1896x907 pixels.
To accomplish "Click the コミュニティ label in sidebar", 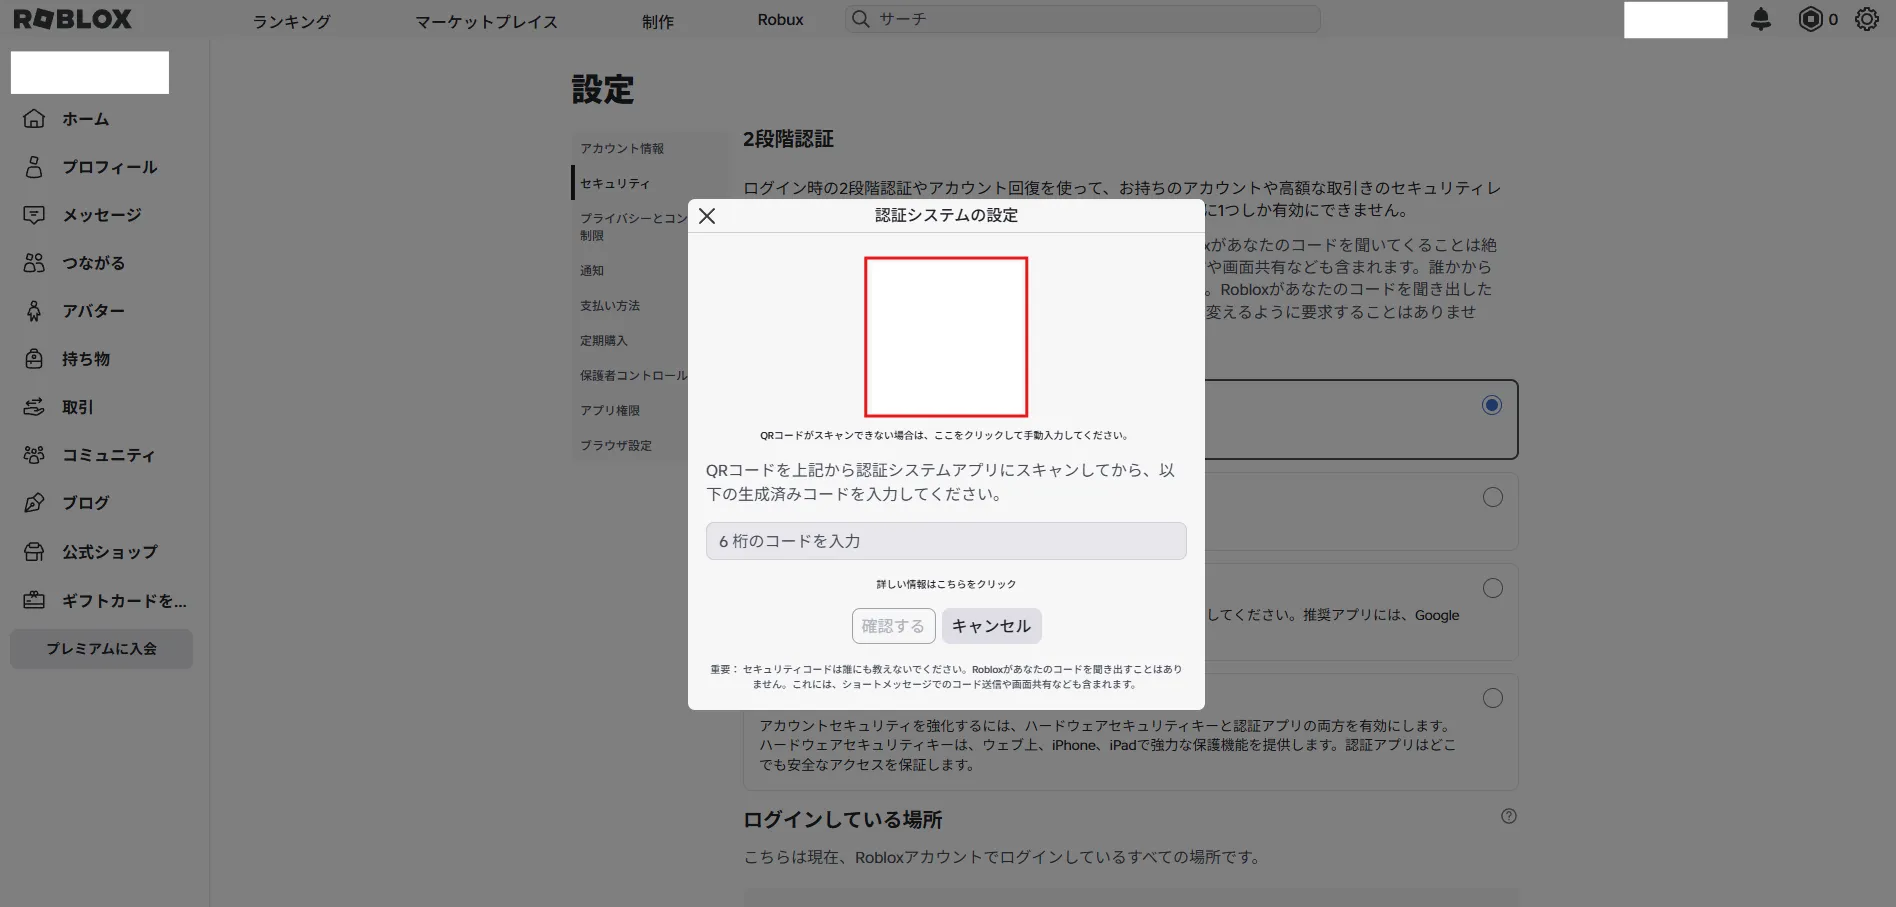I will pyautogui.click(x=109, y=455).
